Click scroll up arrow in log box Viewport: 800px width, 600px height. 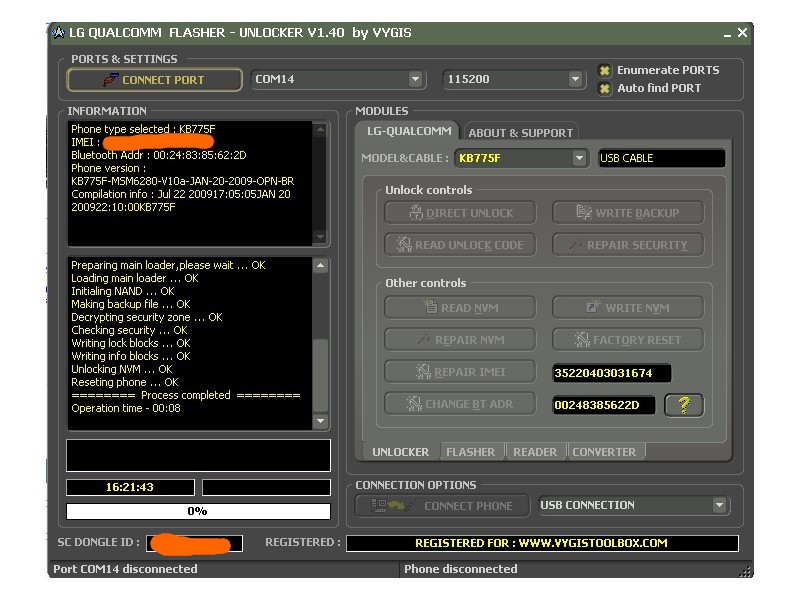[x=320, y=265]
